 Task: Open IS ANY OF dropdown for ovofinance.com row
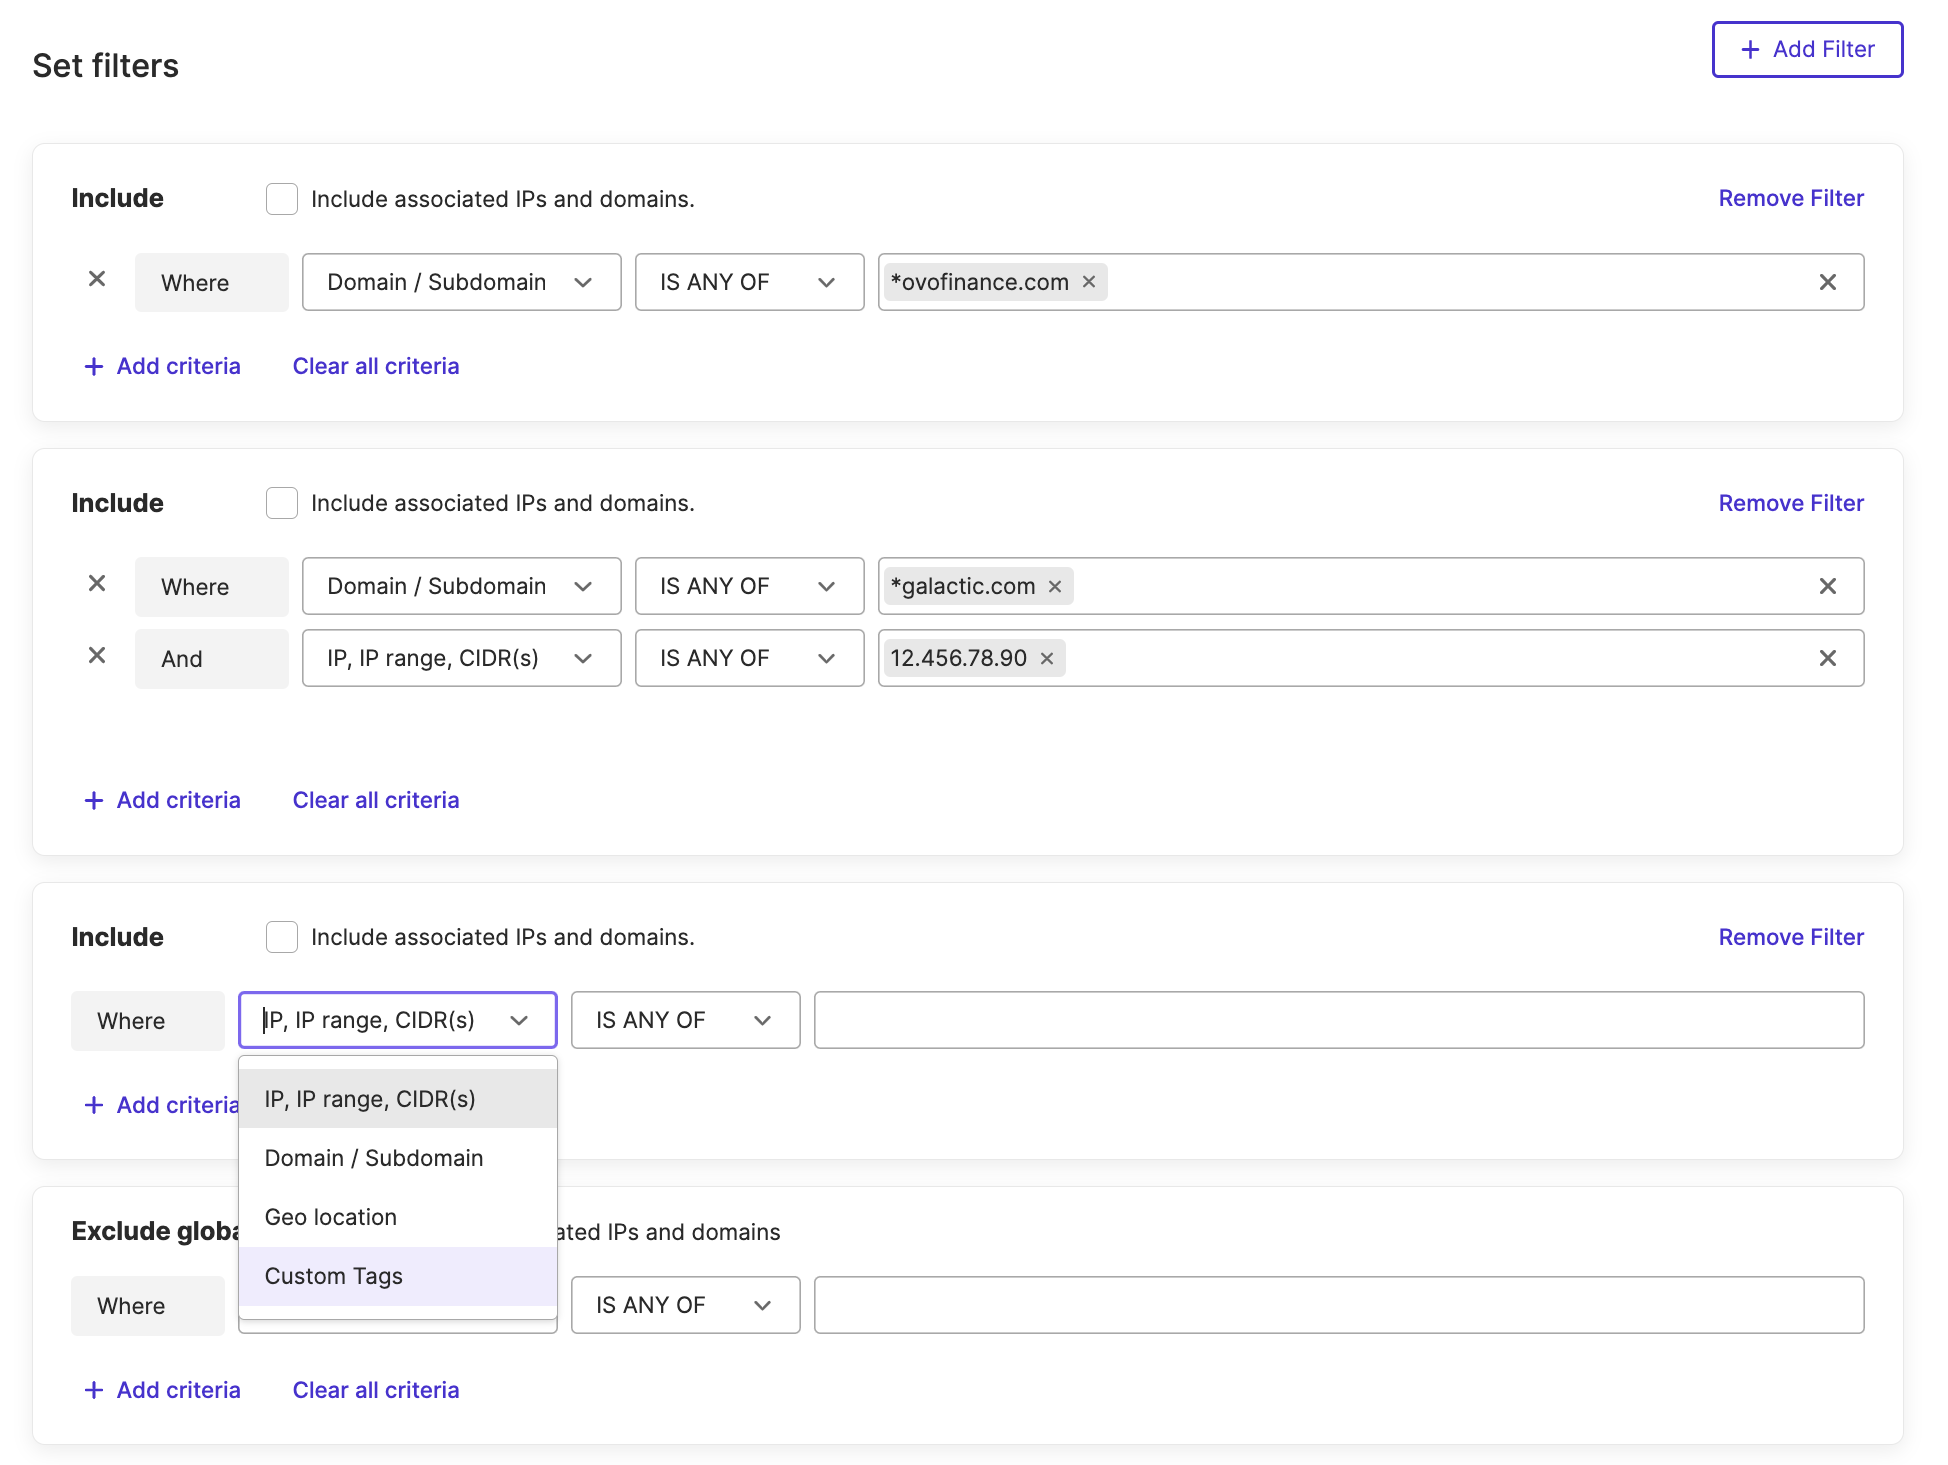749,282
